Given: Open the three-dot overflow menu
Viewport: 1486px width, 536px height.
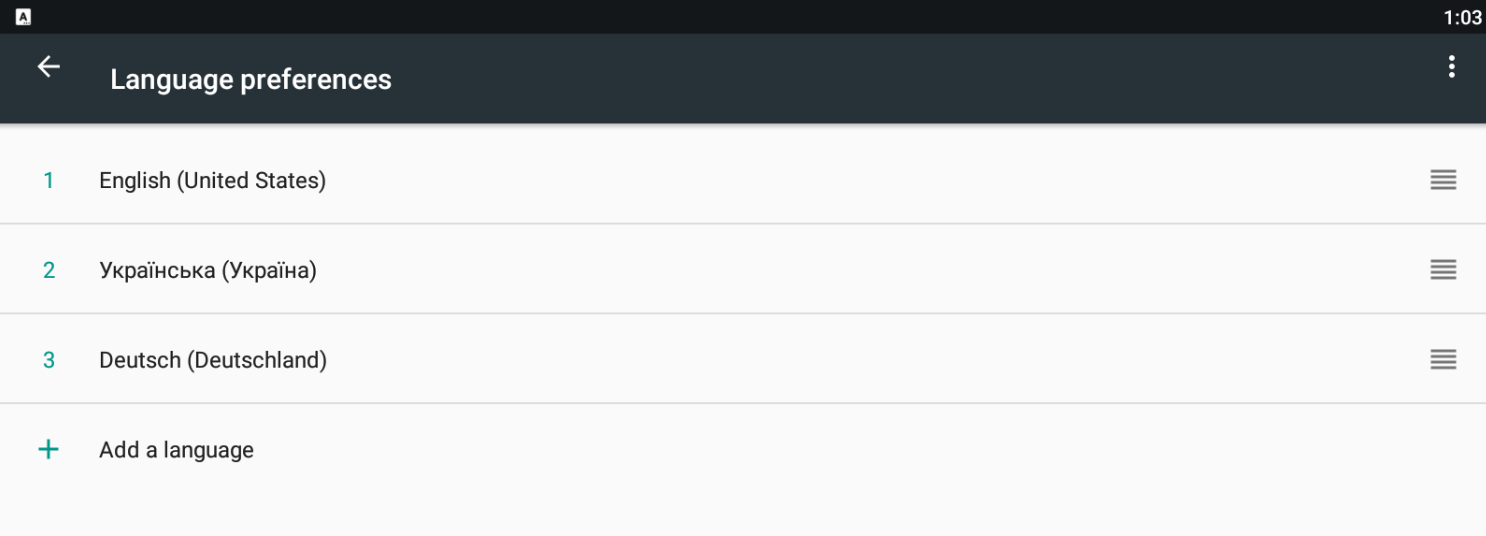Looking at the screenshot, I should click(1451, 67).
